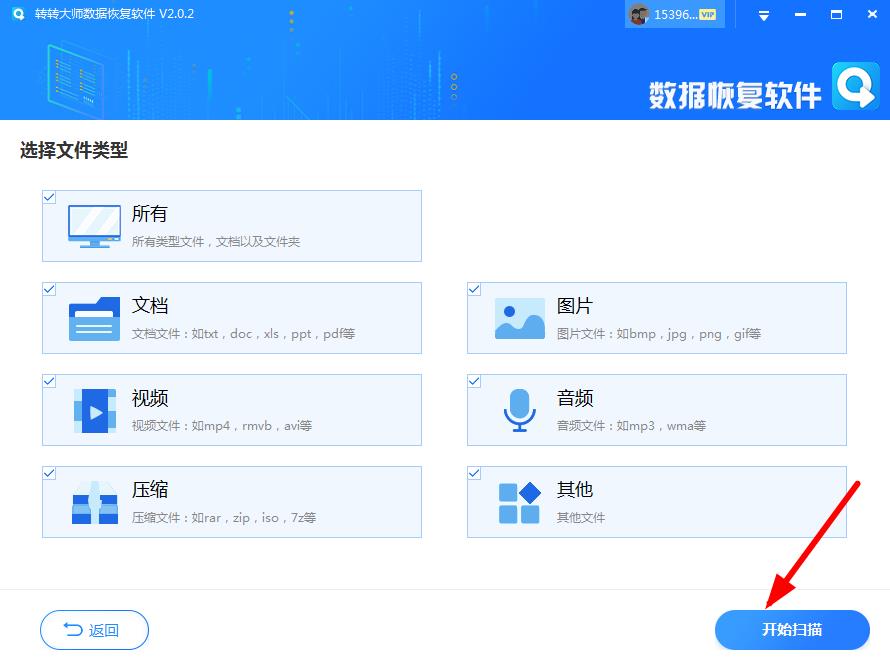
Task: Click the 其他文件 description text
Action: (581, 518)
